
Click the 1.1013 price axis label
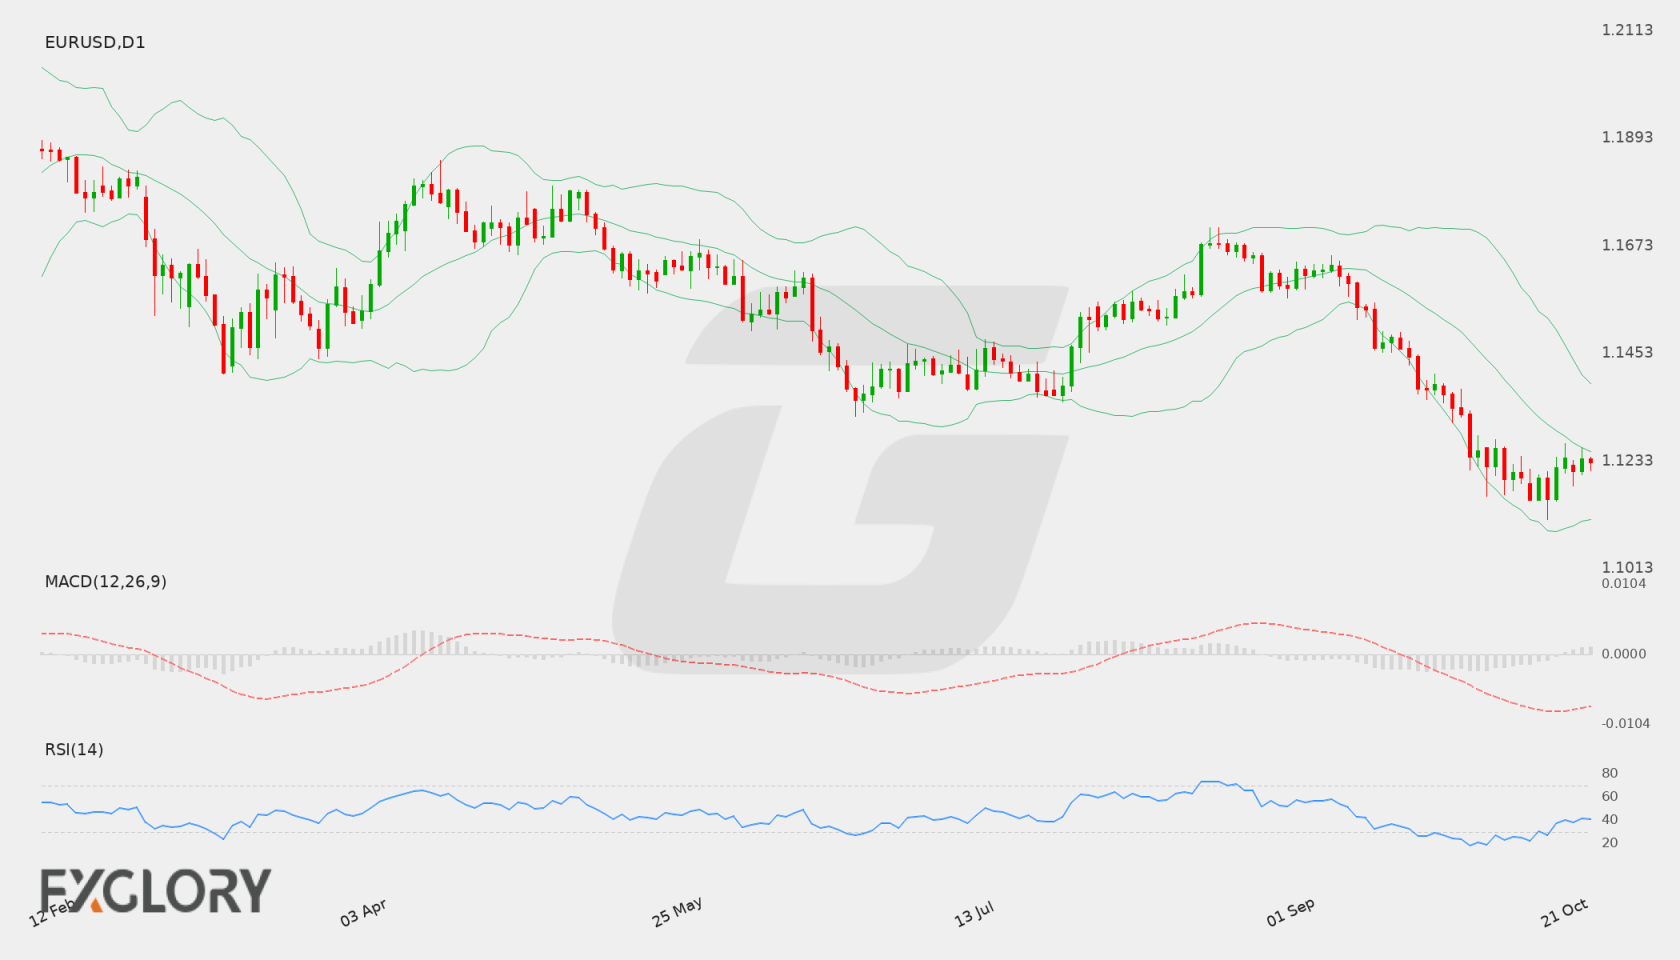click(x=1627, y=567)
